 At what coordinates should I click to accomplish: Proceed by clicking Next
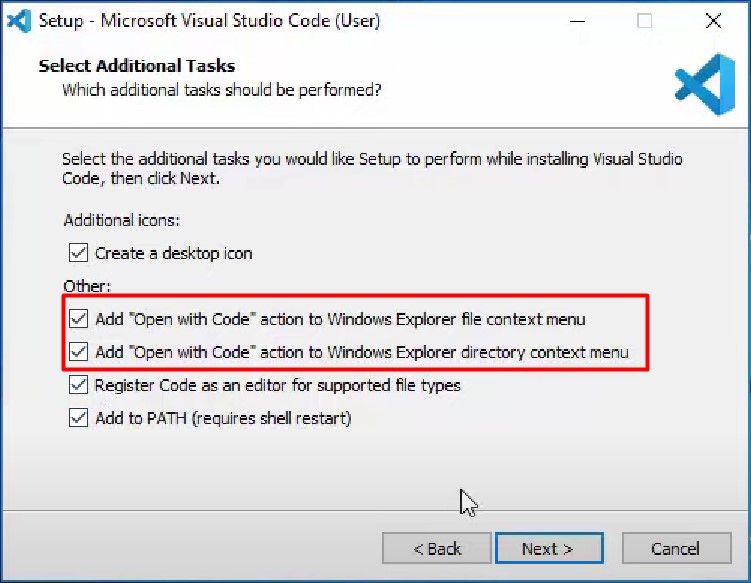pyautogui.click(x=547, y=548)
